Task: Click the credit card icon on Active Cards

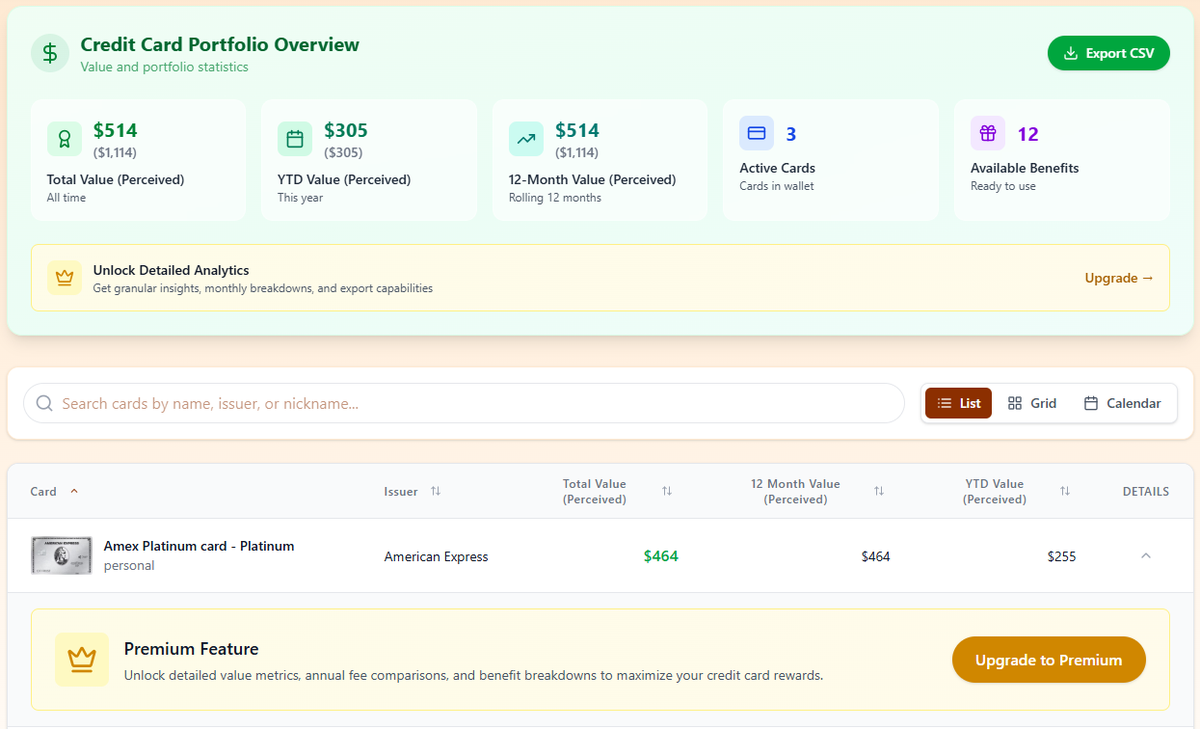Action: (x=756, y=133)
